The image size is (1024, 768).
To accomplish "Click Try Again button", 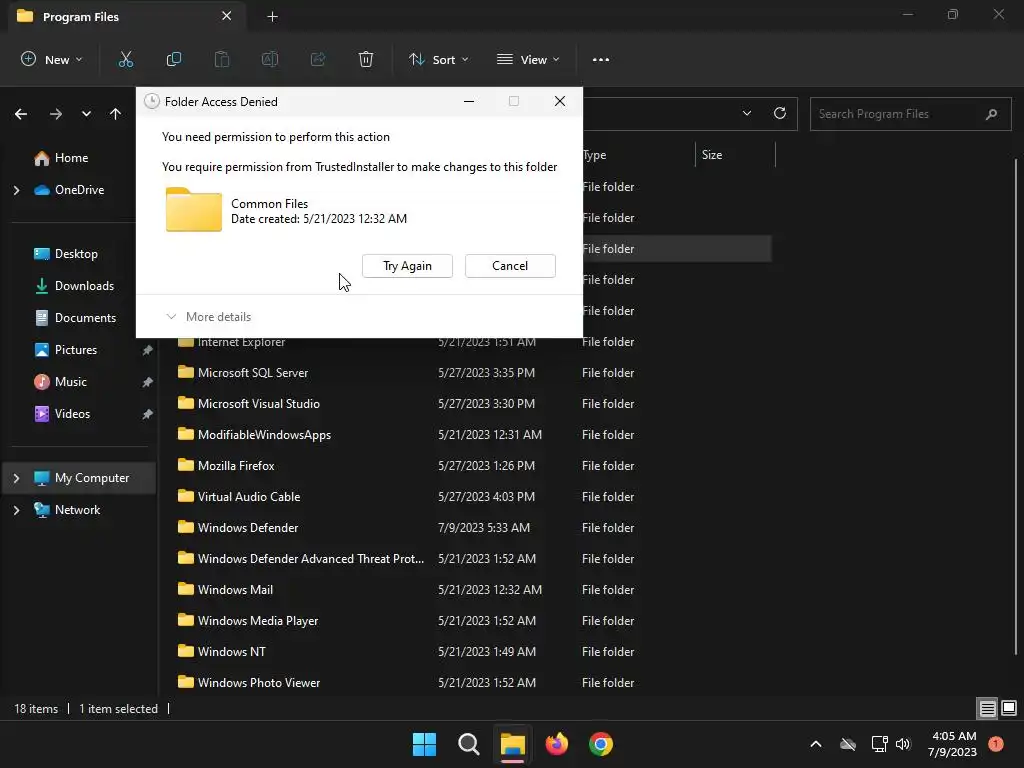I will tap(407, 266).
